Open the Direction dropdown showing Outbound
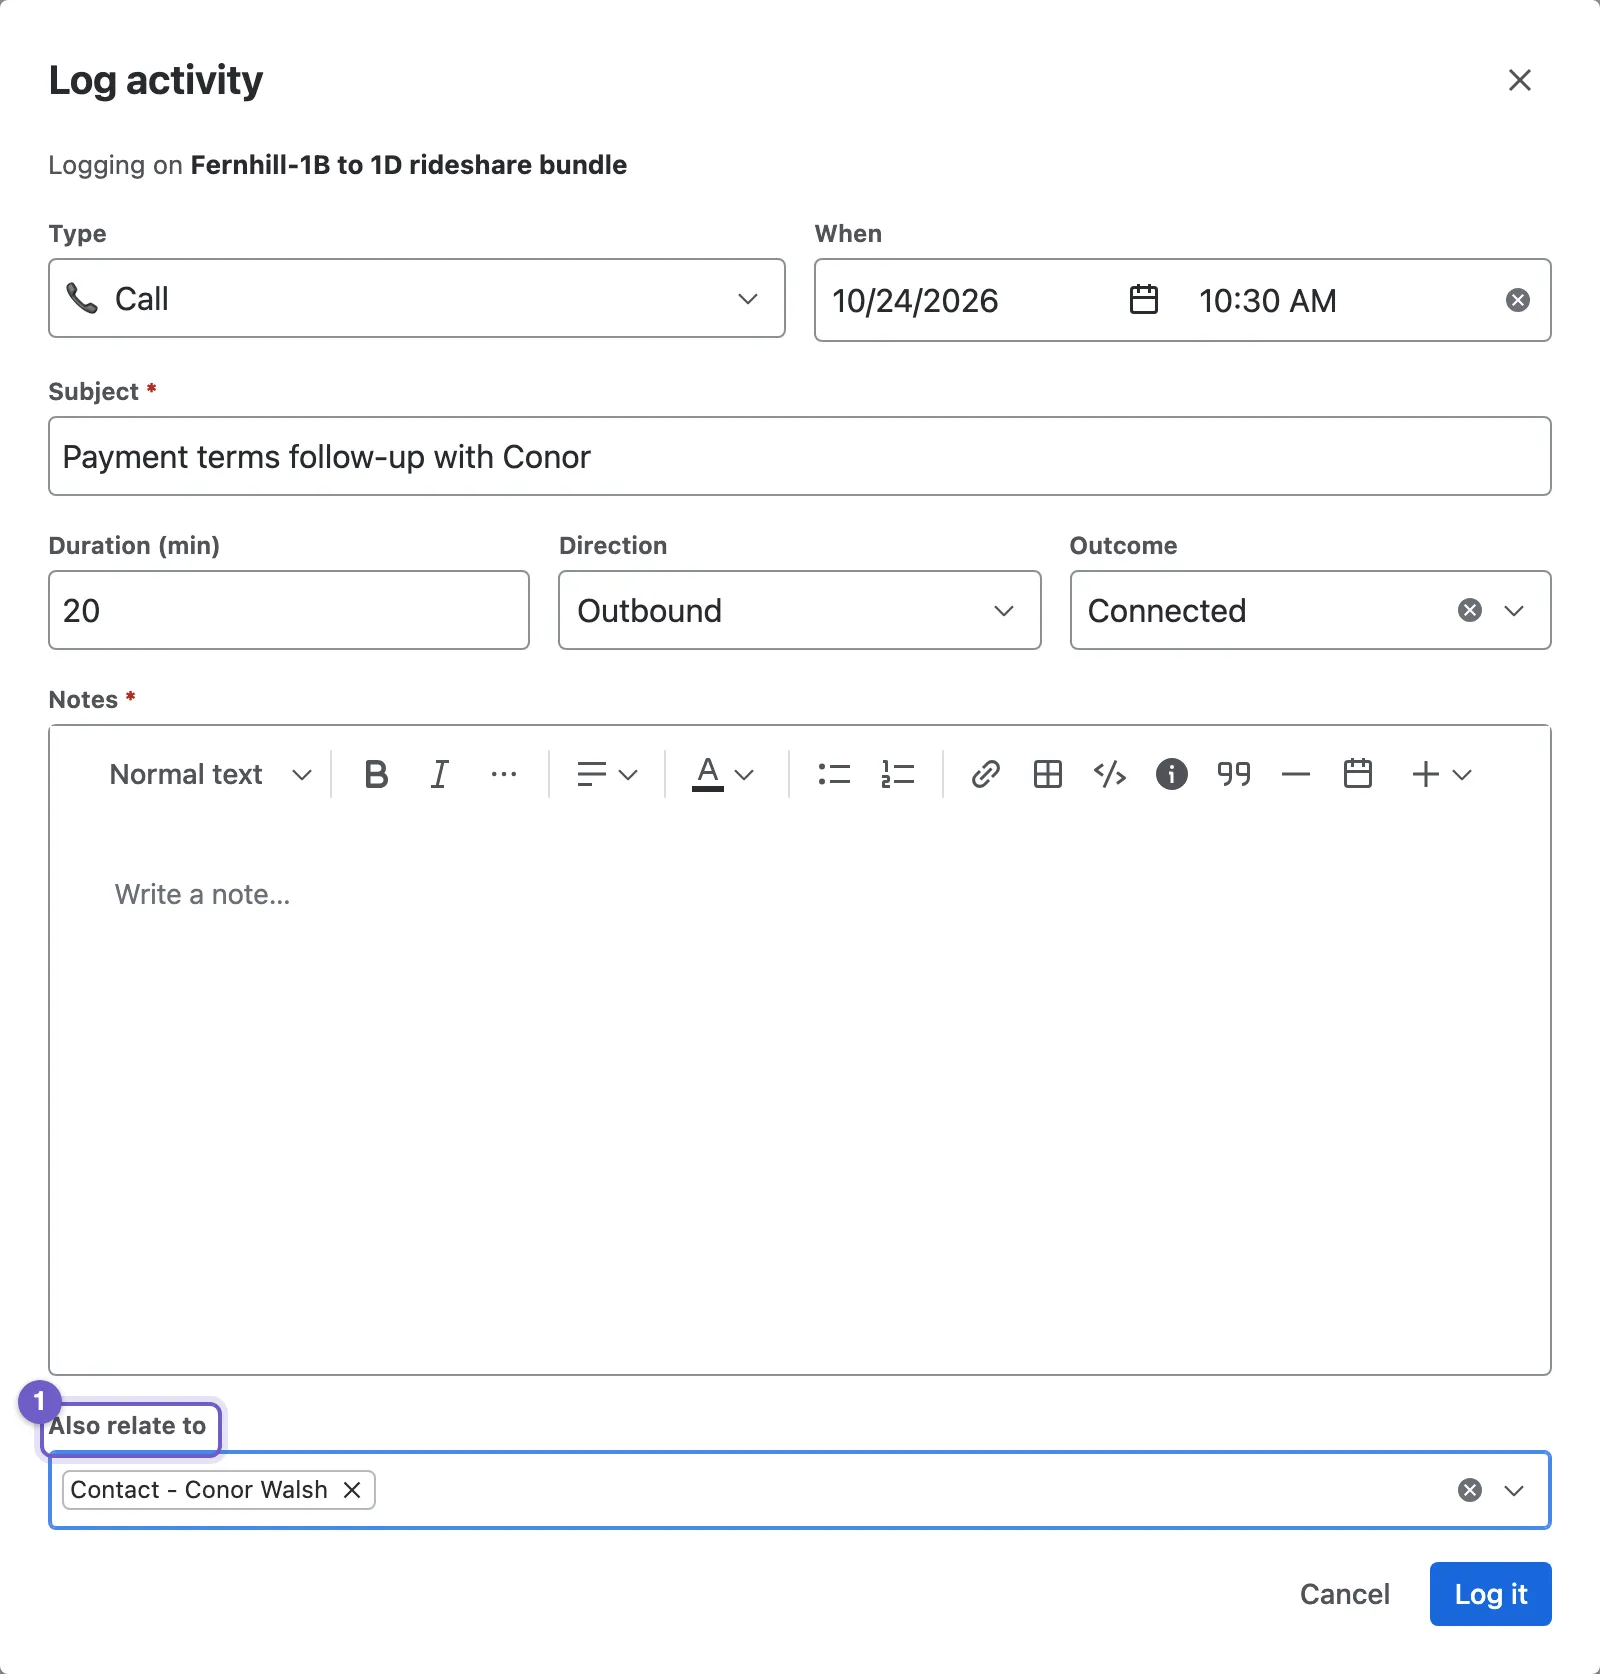This screenshot has height=1674, width=1600. (x=800, y=610)
